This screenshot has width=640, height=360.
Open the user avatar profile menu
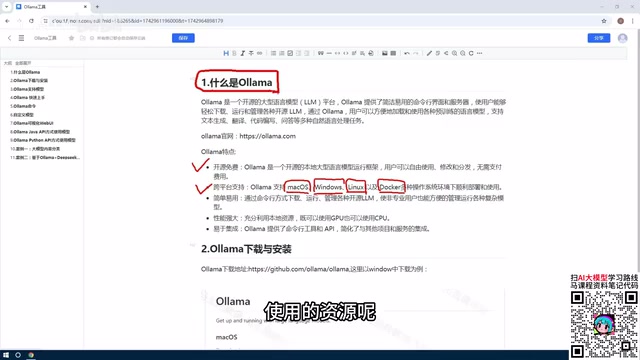[622, 38]
